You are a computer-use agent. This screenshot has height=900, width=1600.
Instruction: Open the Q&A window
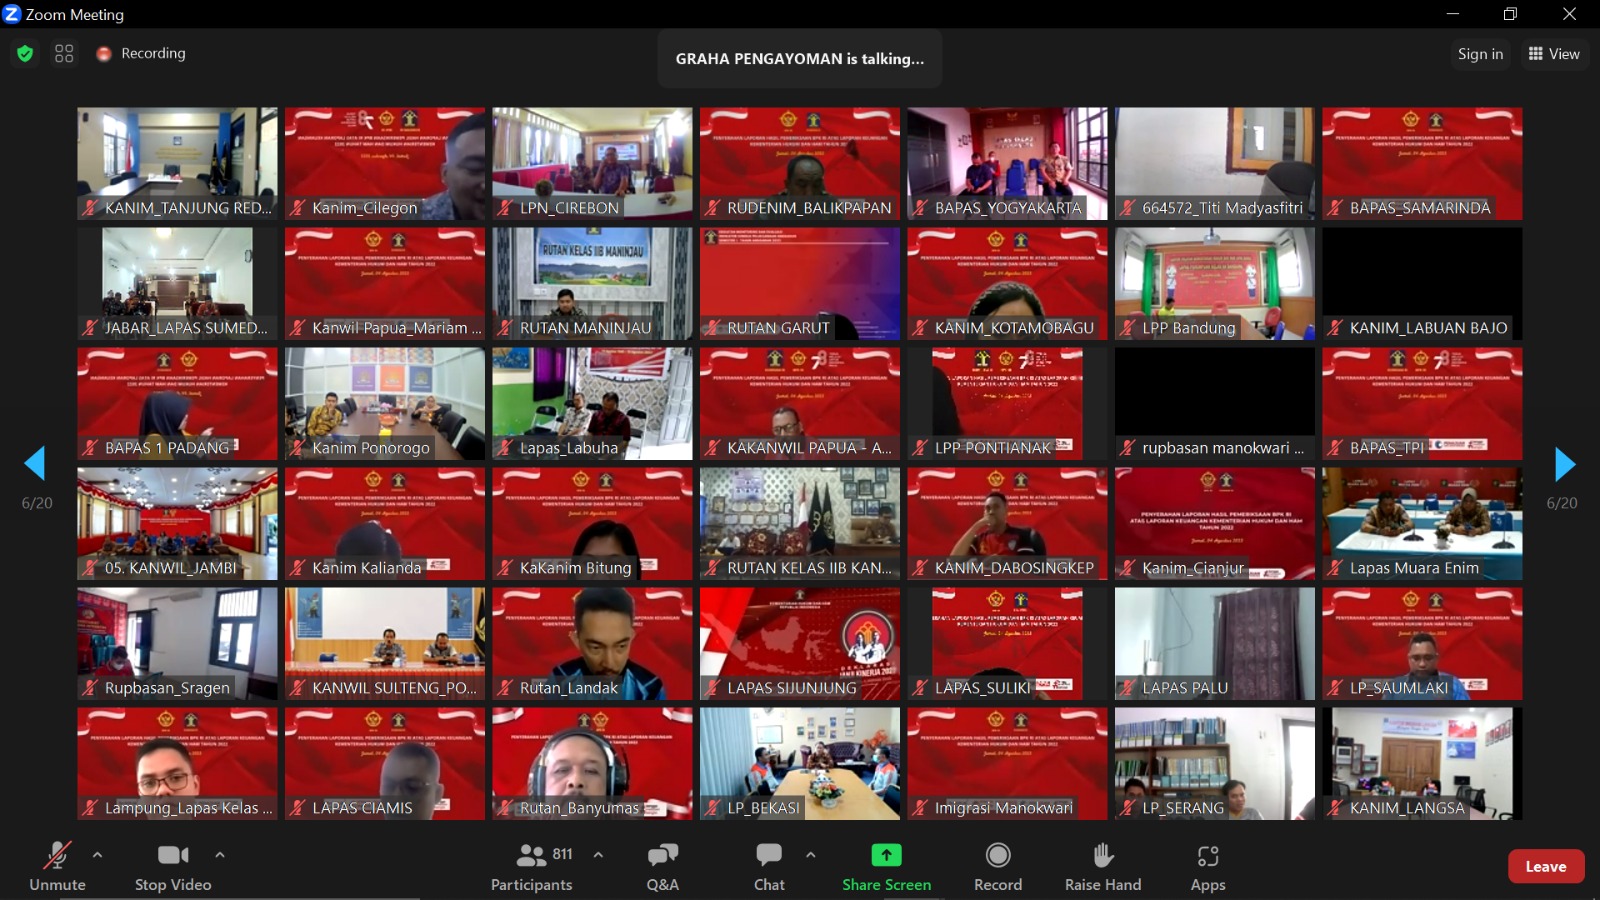click(x=662, y=856)
